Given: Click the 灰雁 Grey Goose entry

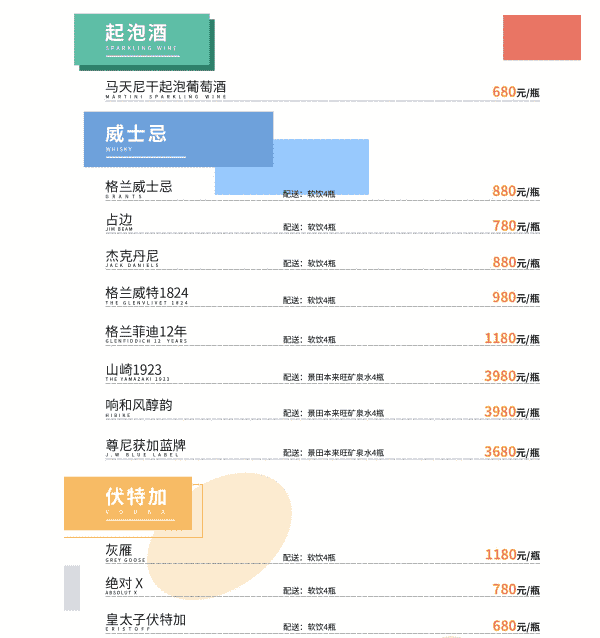Looking at the screenshot, I should pyautogui.click(x=125, y=553).
